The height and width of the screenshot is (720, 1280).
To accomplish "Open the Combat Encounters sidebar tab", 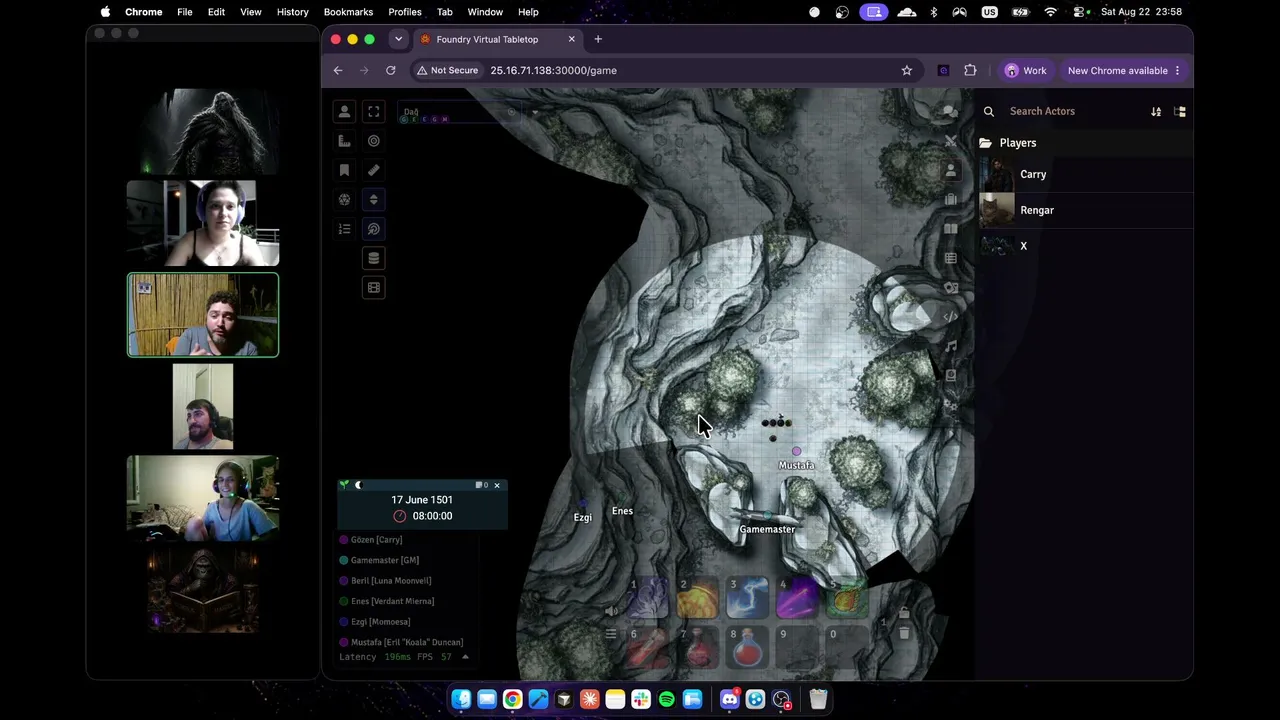I will [951, 141].
